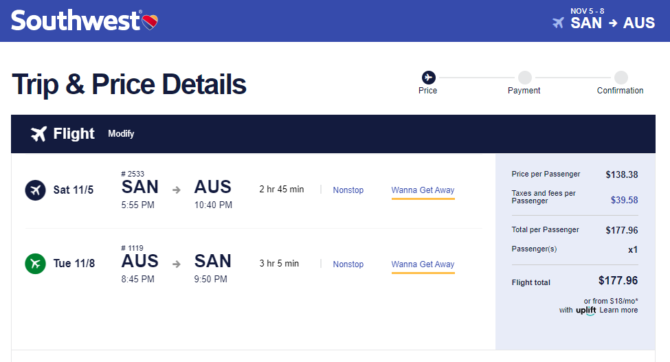Click the Southwest heart logo icon
The image size is (670, 362).
tap(150, 22)
